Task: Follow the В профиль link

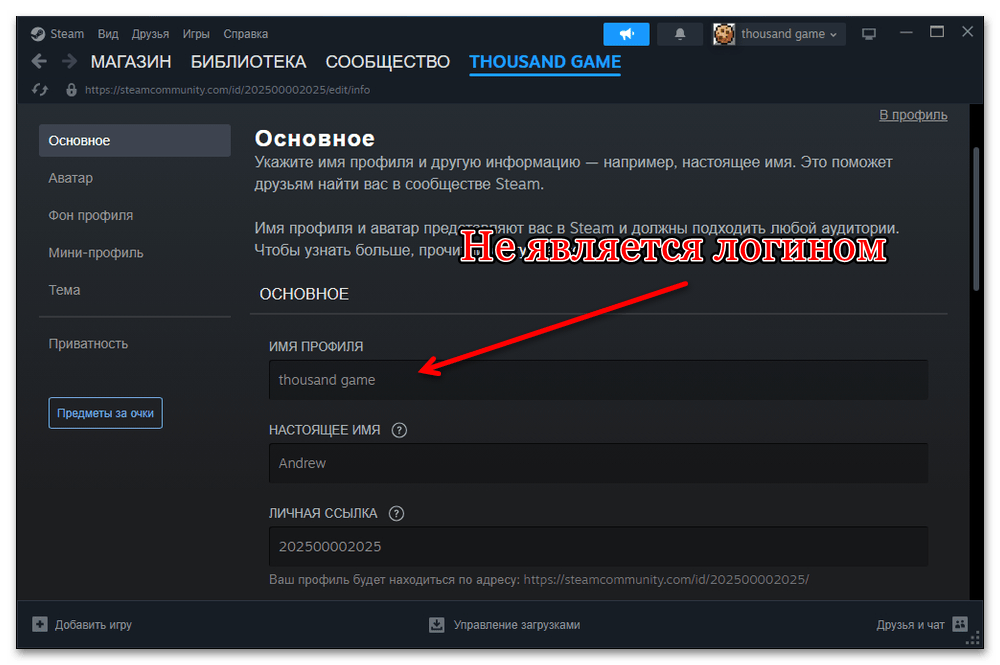Action: [x=912, y=114]
